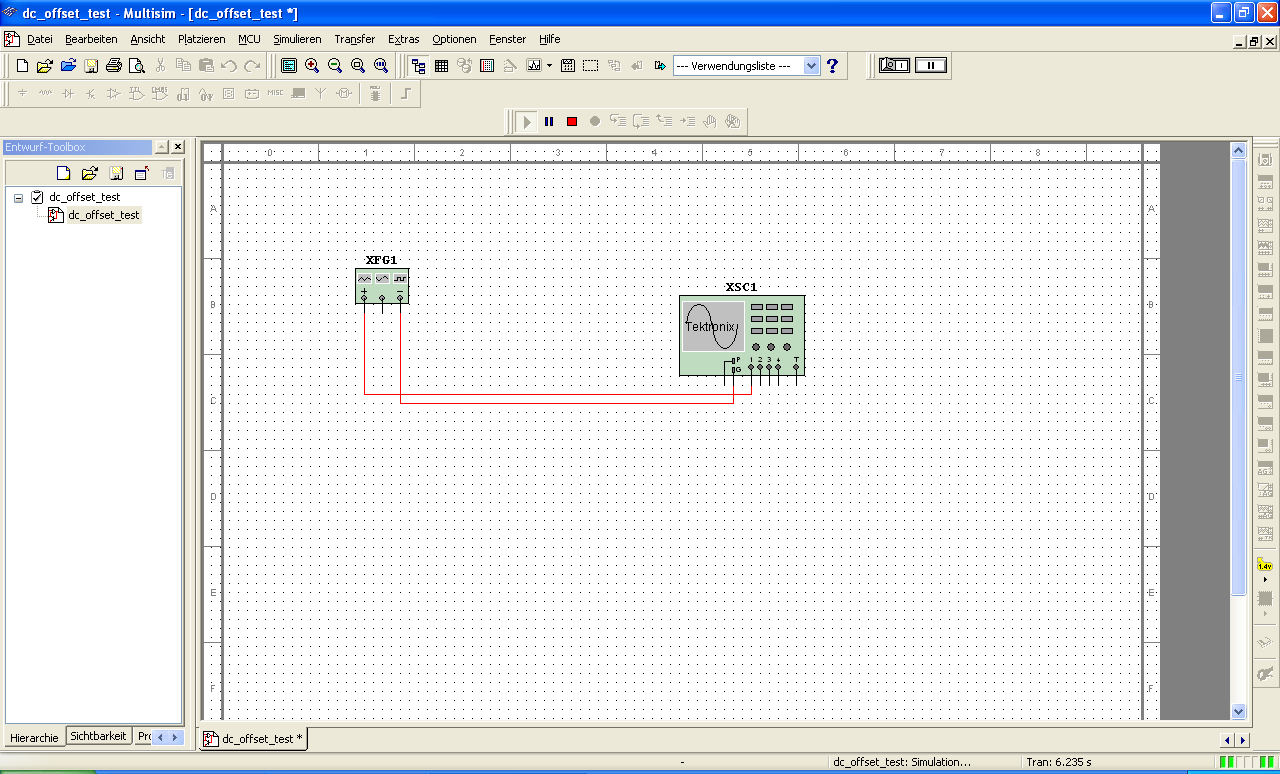Screen dimensions: 1280x774
Task: Create new design in Entwurf-Toolbox
Action: click(63, 173)
